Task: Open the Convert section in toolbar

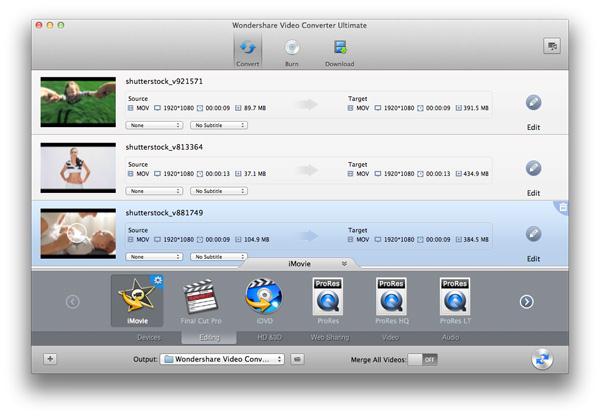Action: pos(248,51)
